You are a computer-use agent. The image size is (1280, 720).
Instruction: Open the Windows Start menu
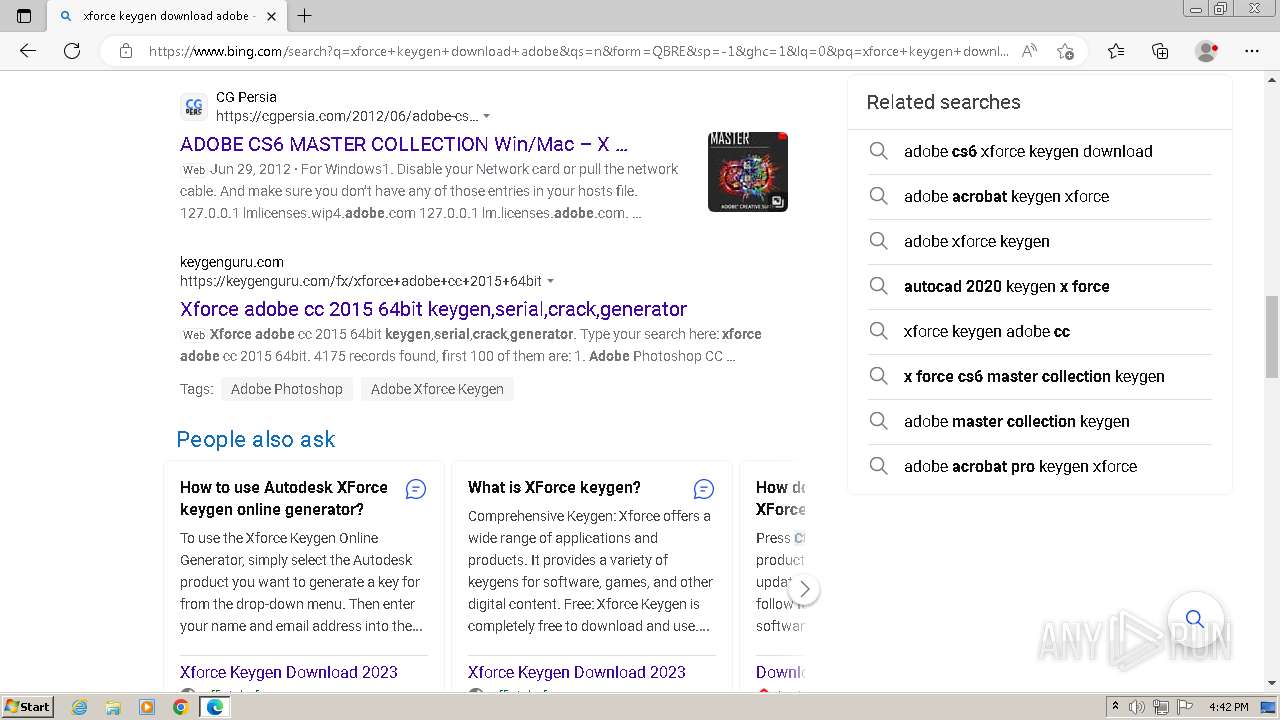point(28,707)
